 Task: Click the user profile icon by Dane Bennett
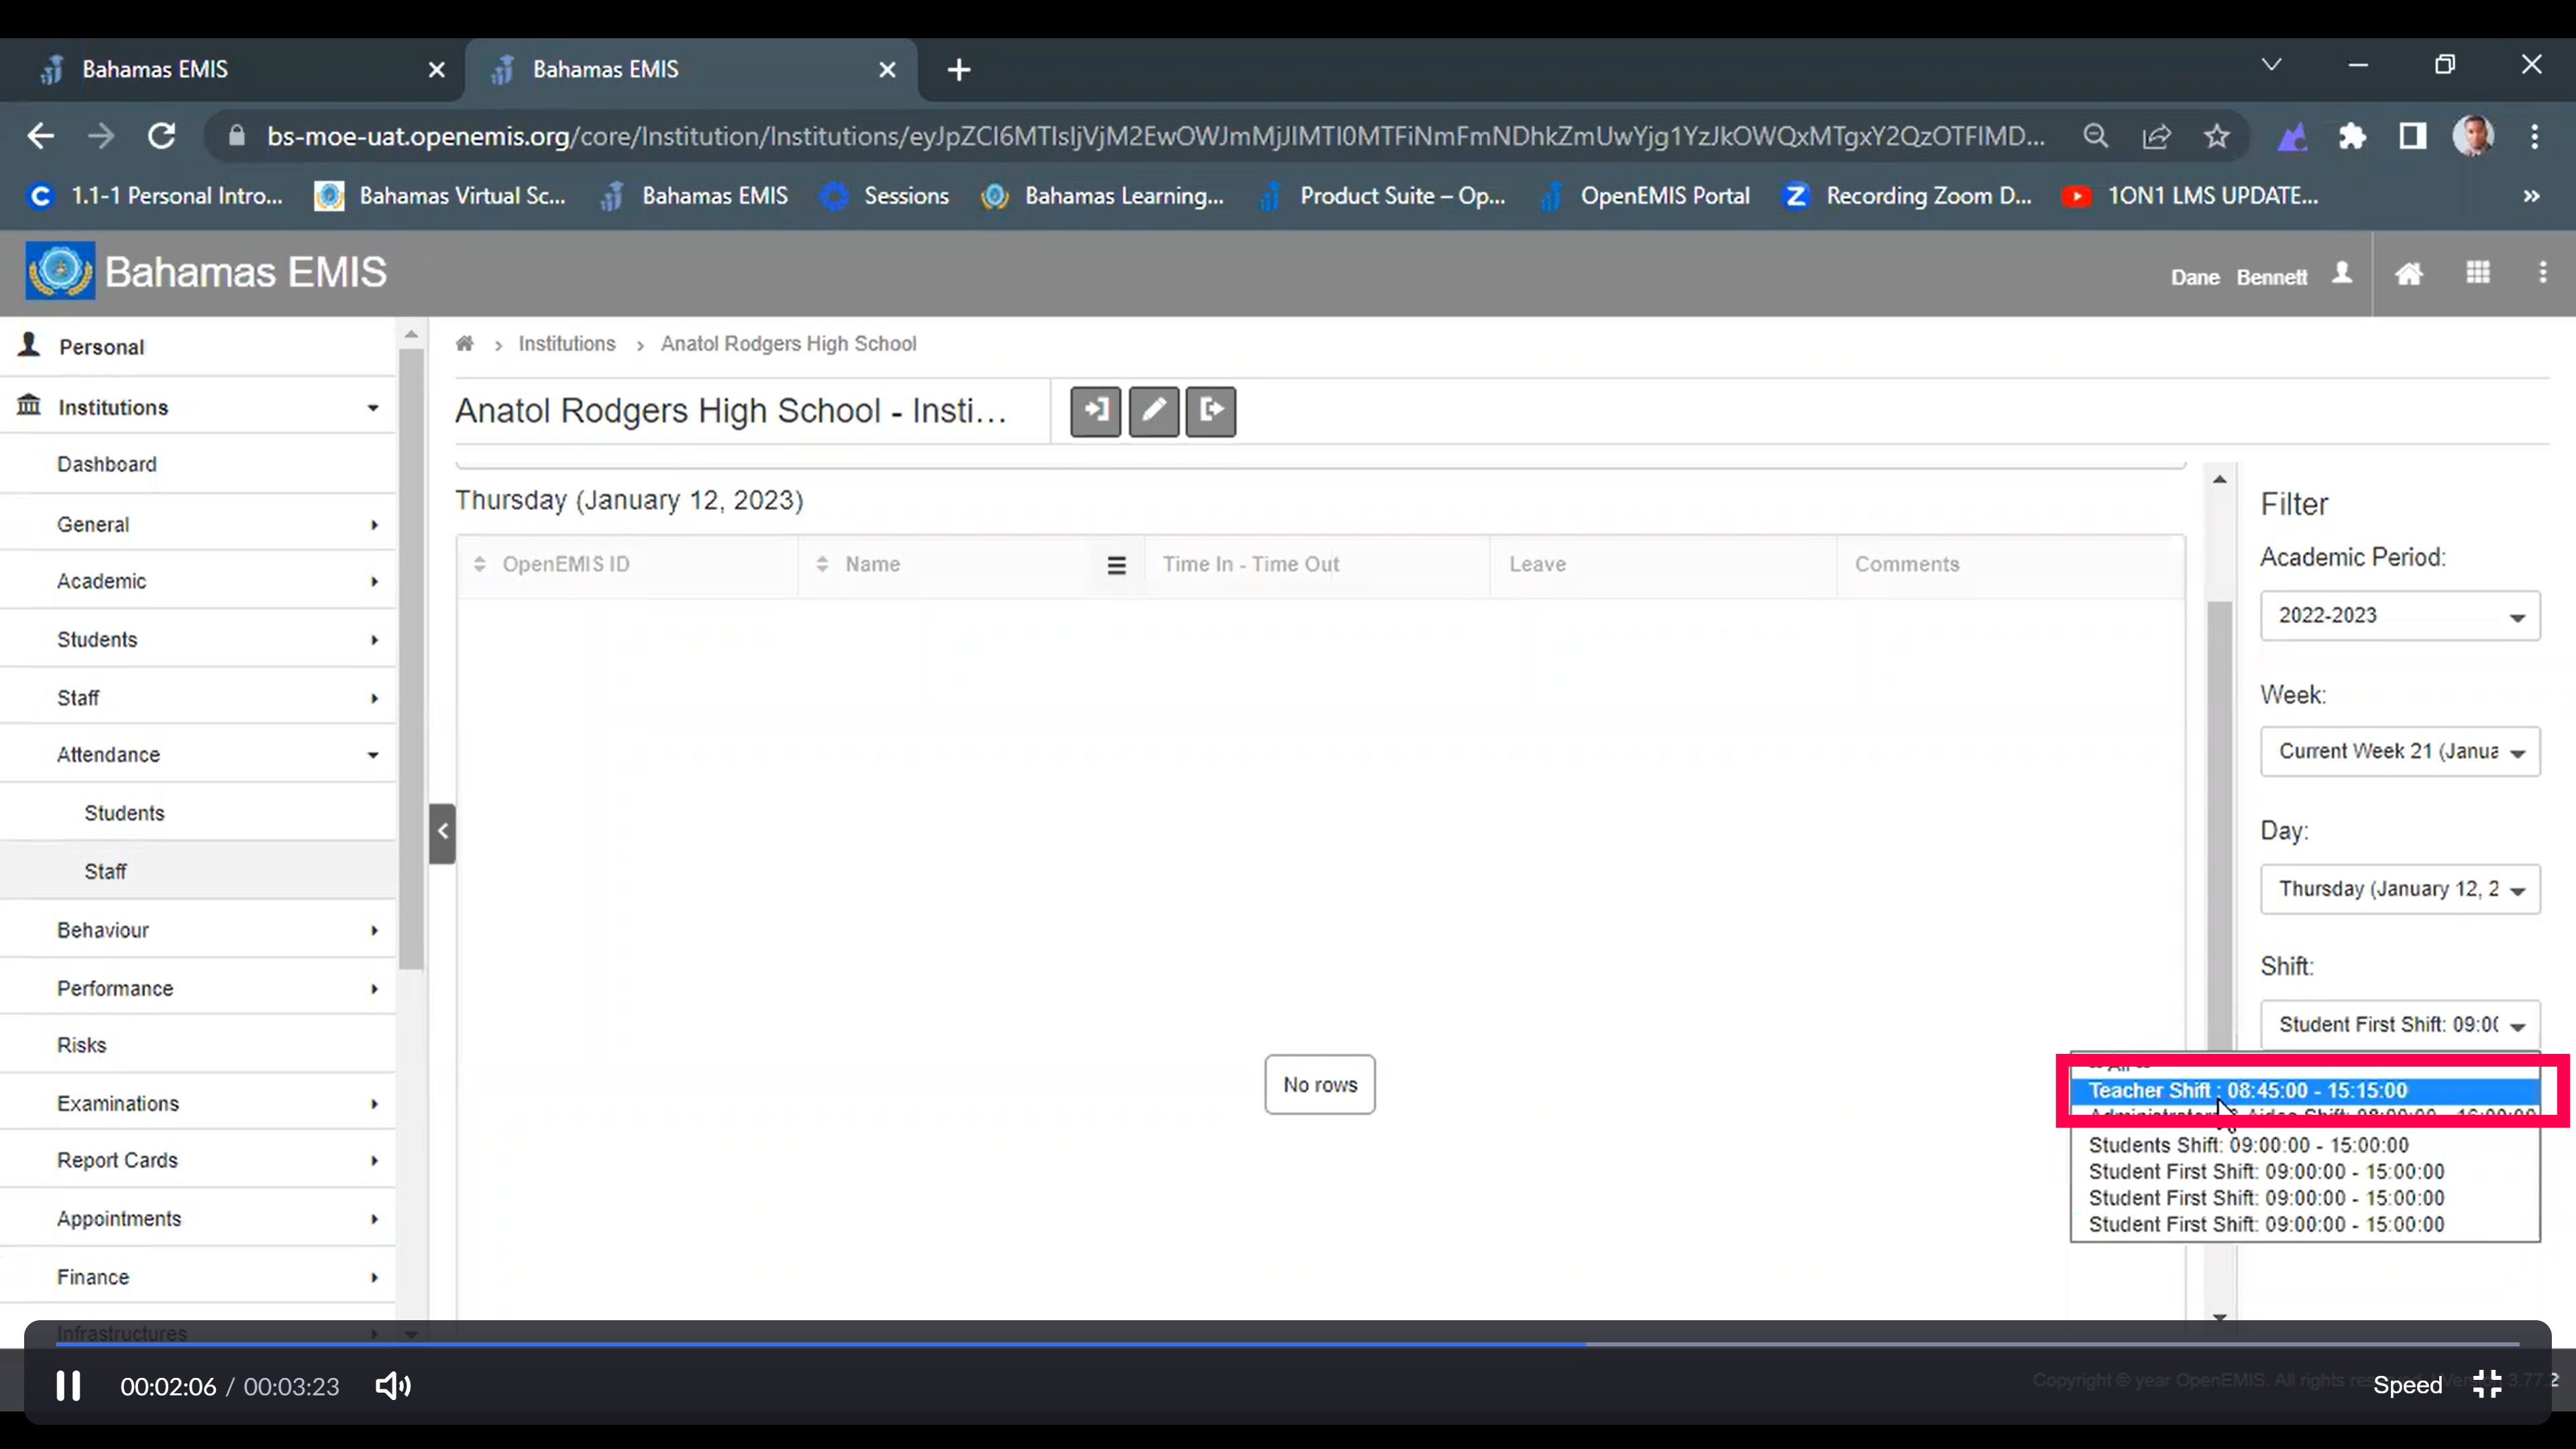point(2342,274)
